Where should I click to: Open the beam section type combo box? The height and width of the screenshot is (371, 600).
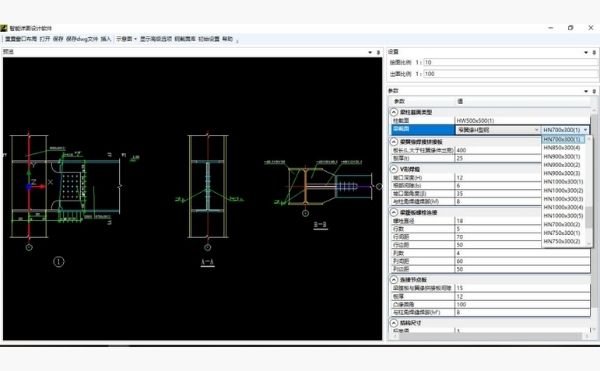(498, 130)
